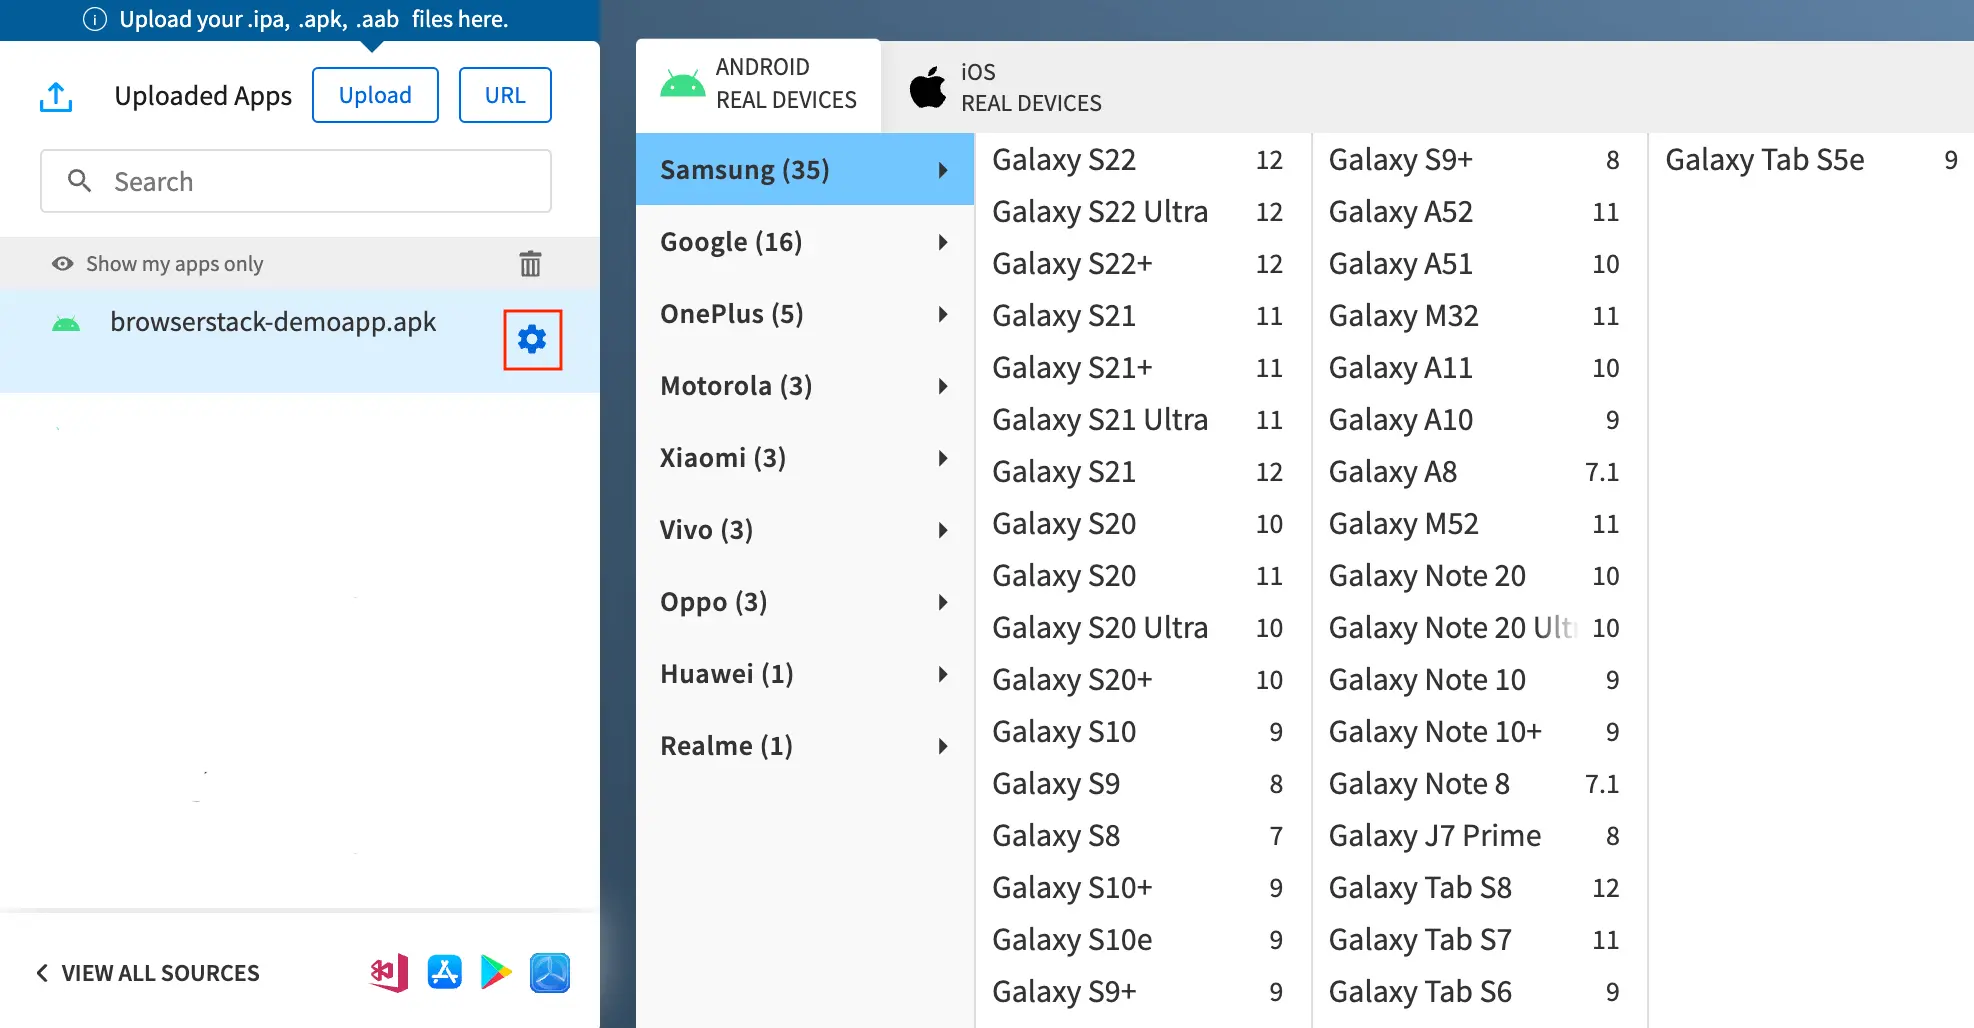Screen dimensions: 1974x1028
Task: Open the TestFlight source icon
Action: [550, 972]
